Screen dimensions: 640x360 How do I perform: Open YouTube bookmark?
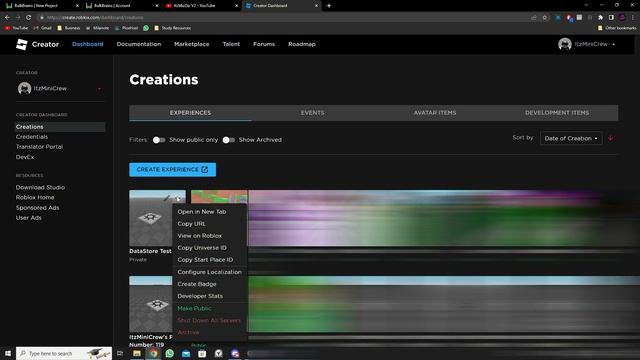[x=16, y=28]
